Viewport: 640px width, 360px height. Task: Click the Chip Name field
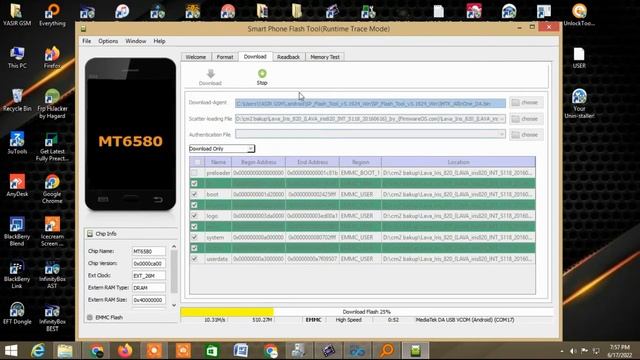(x=149, y=251)
